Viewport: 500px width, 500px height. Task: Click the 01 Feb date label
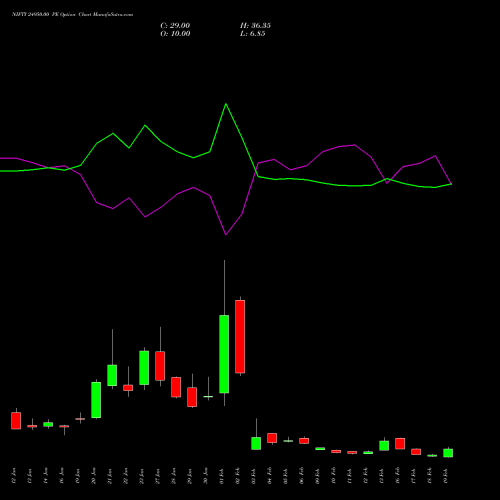point(222,476)
